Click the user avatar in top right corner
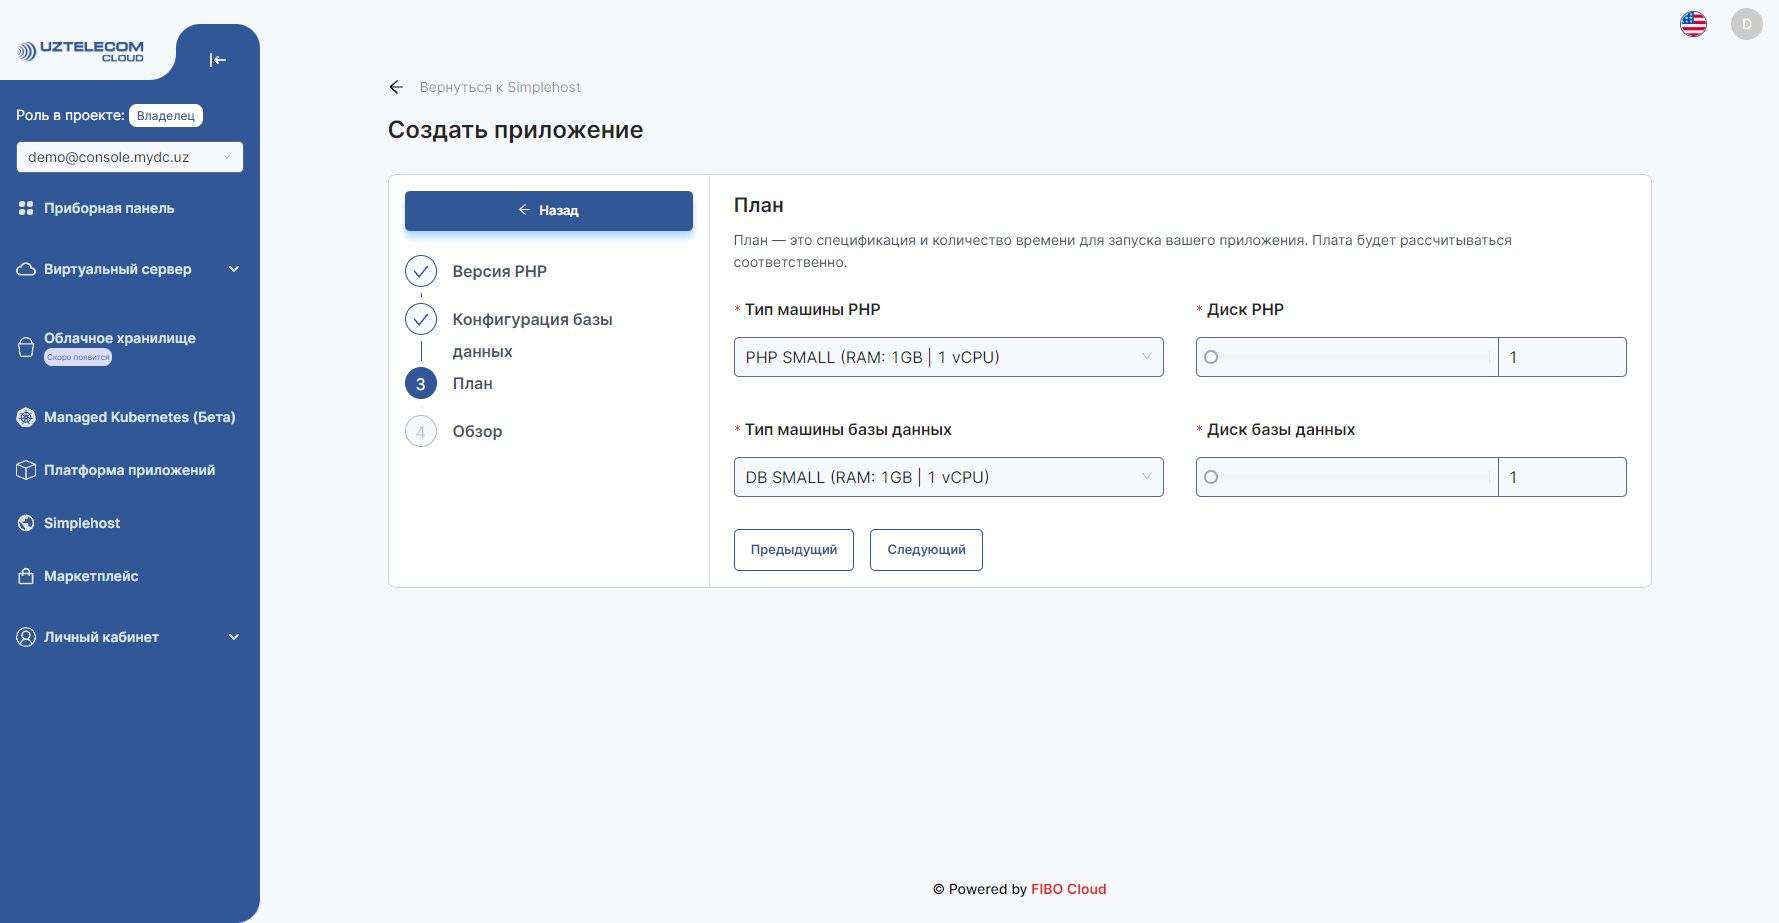 (x=1746, y=23)
